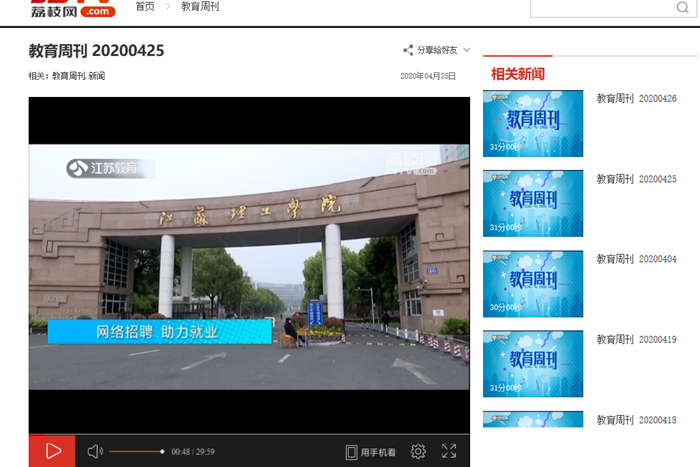Open 教育周刊 20200419 title link
Image resolution: width=700 pixels, height=467 pixels.
[636, 340]
